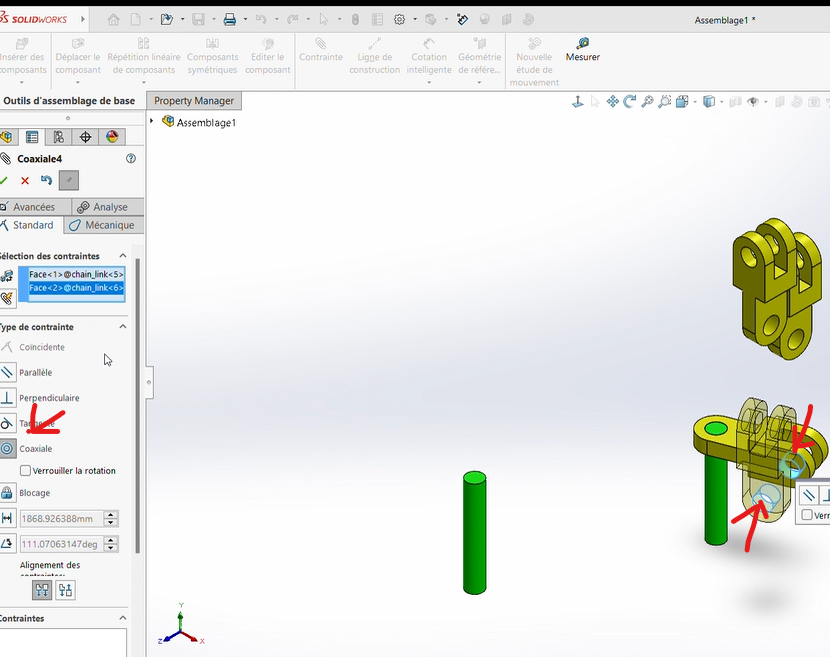Viewport: 830px width, 657px height.
Task: Select Face<1>@chain_link<5> in selection list
Action: click(76, 274)
